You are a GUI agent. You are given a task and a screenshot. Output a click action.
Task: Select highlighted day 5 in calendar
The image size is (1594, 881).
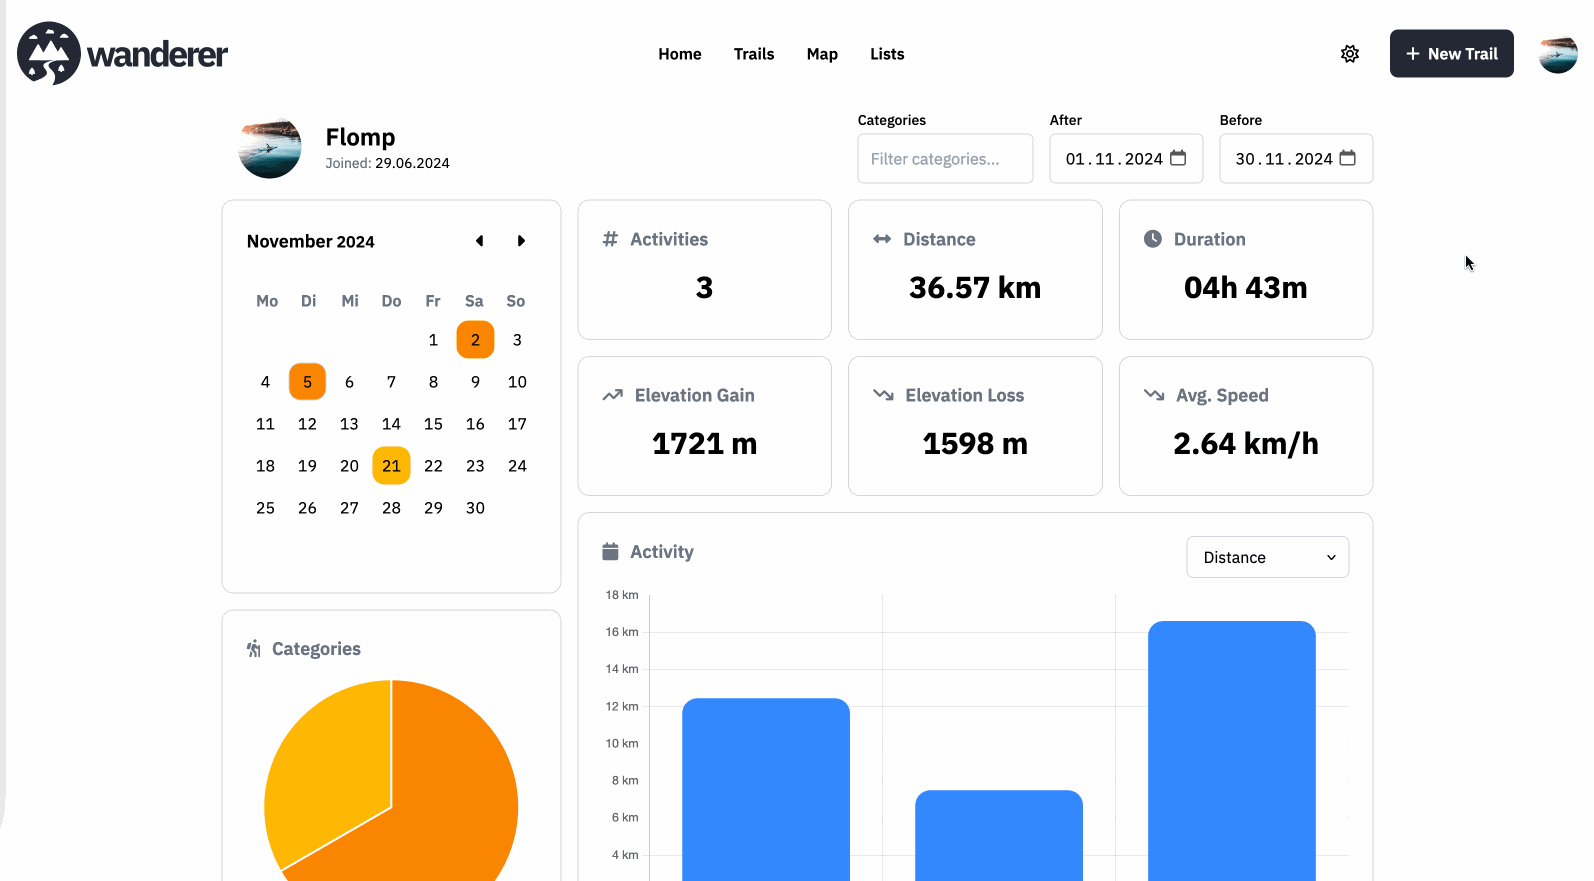tap(307, 382)
